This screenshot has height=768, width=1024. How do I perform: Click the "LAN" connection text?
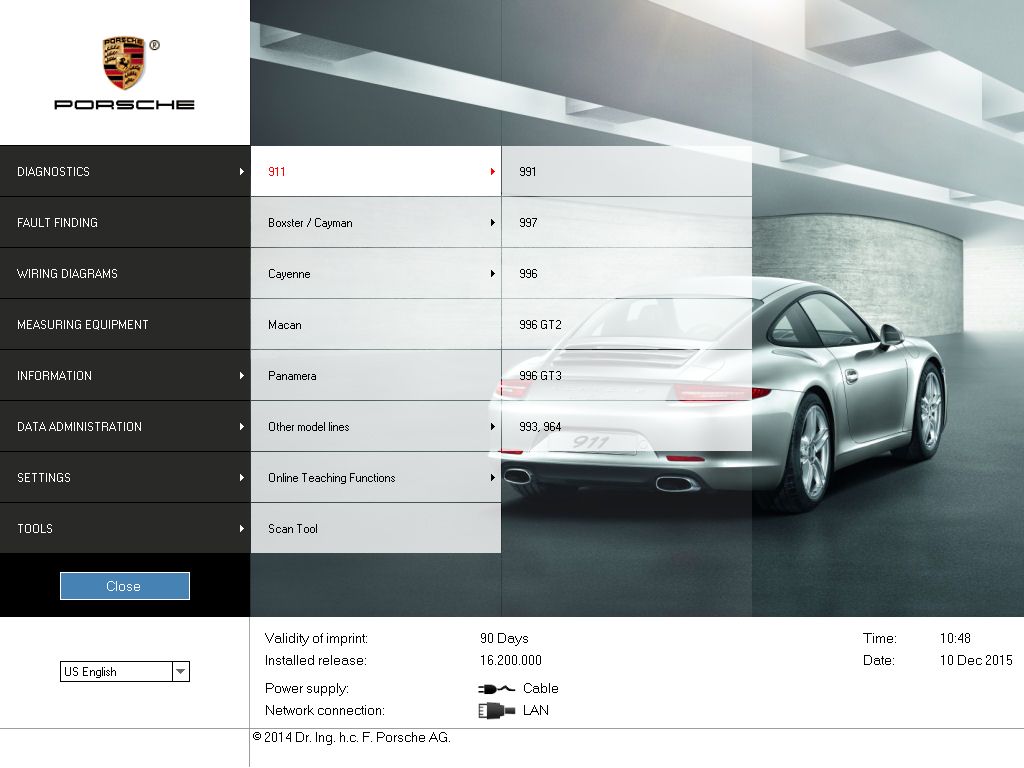click(x=536, y=711)
